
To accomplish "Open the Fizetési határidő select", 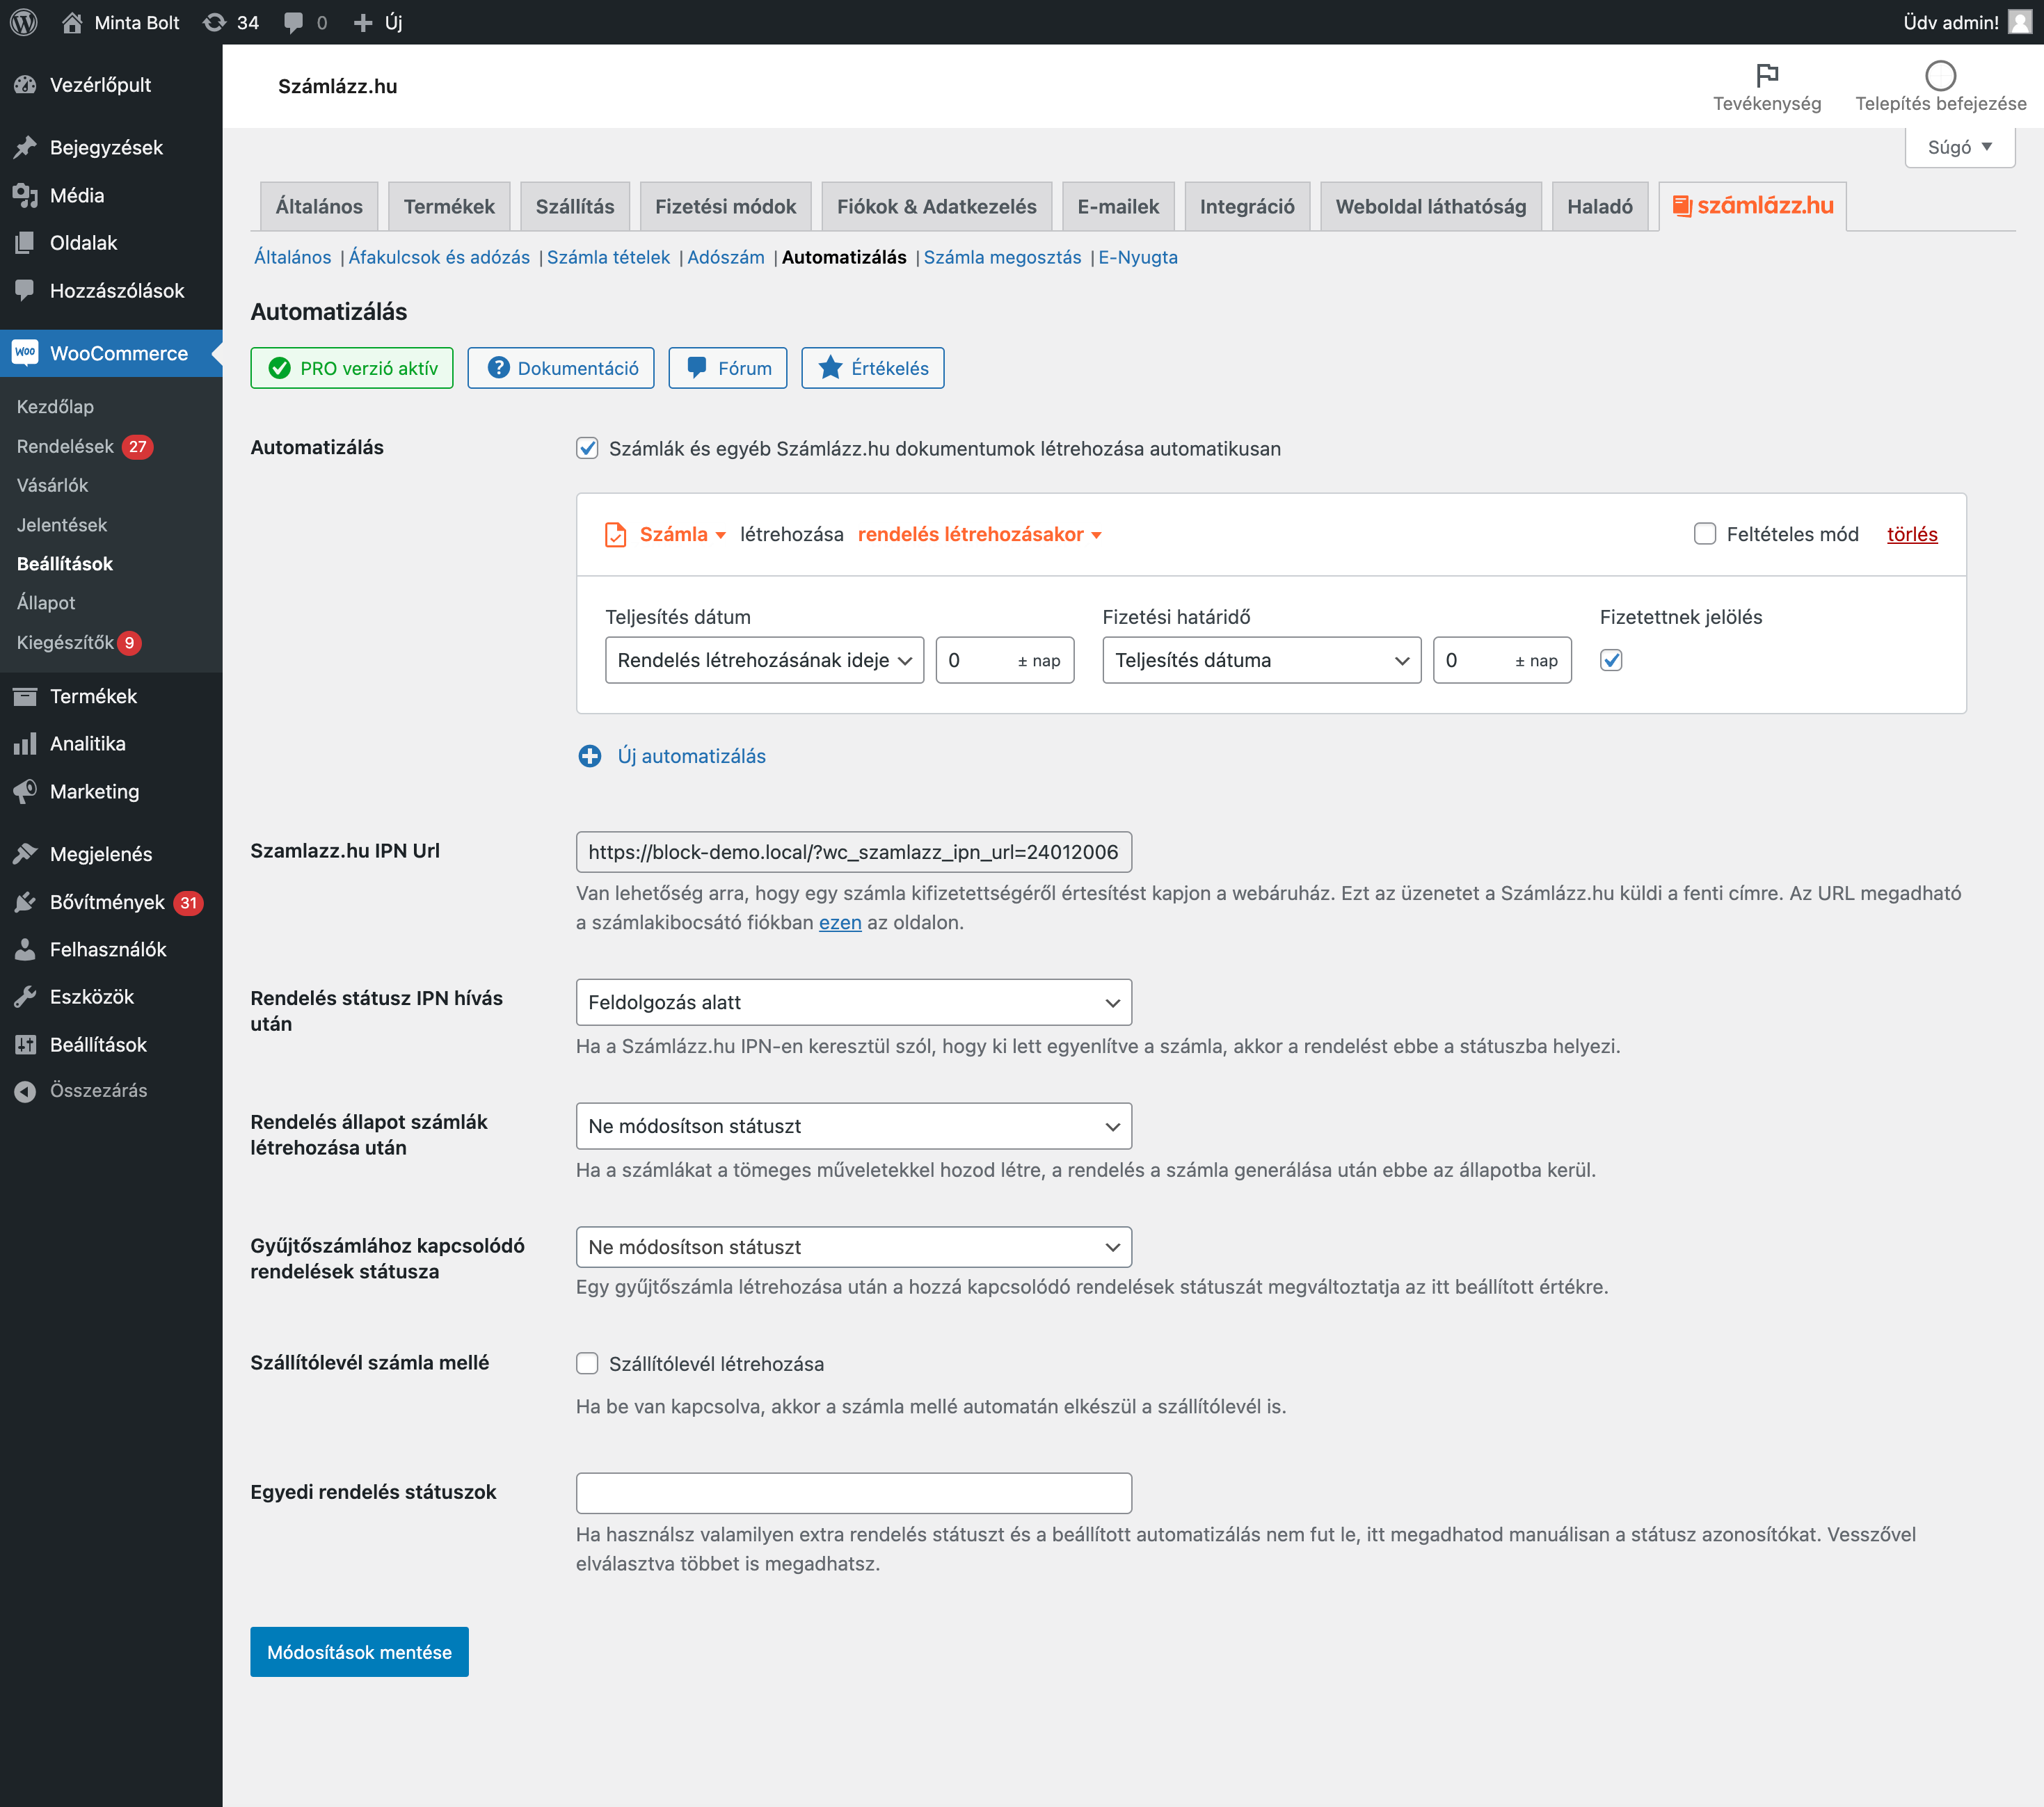I will pyautogui.click(x=1262, y=660).
